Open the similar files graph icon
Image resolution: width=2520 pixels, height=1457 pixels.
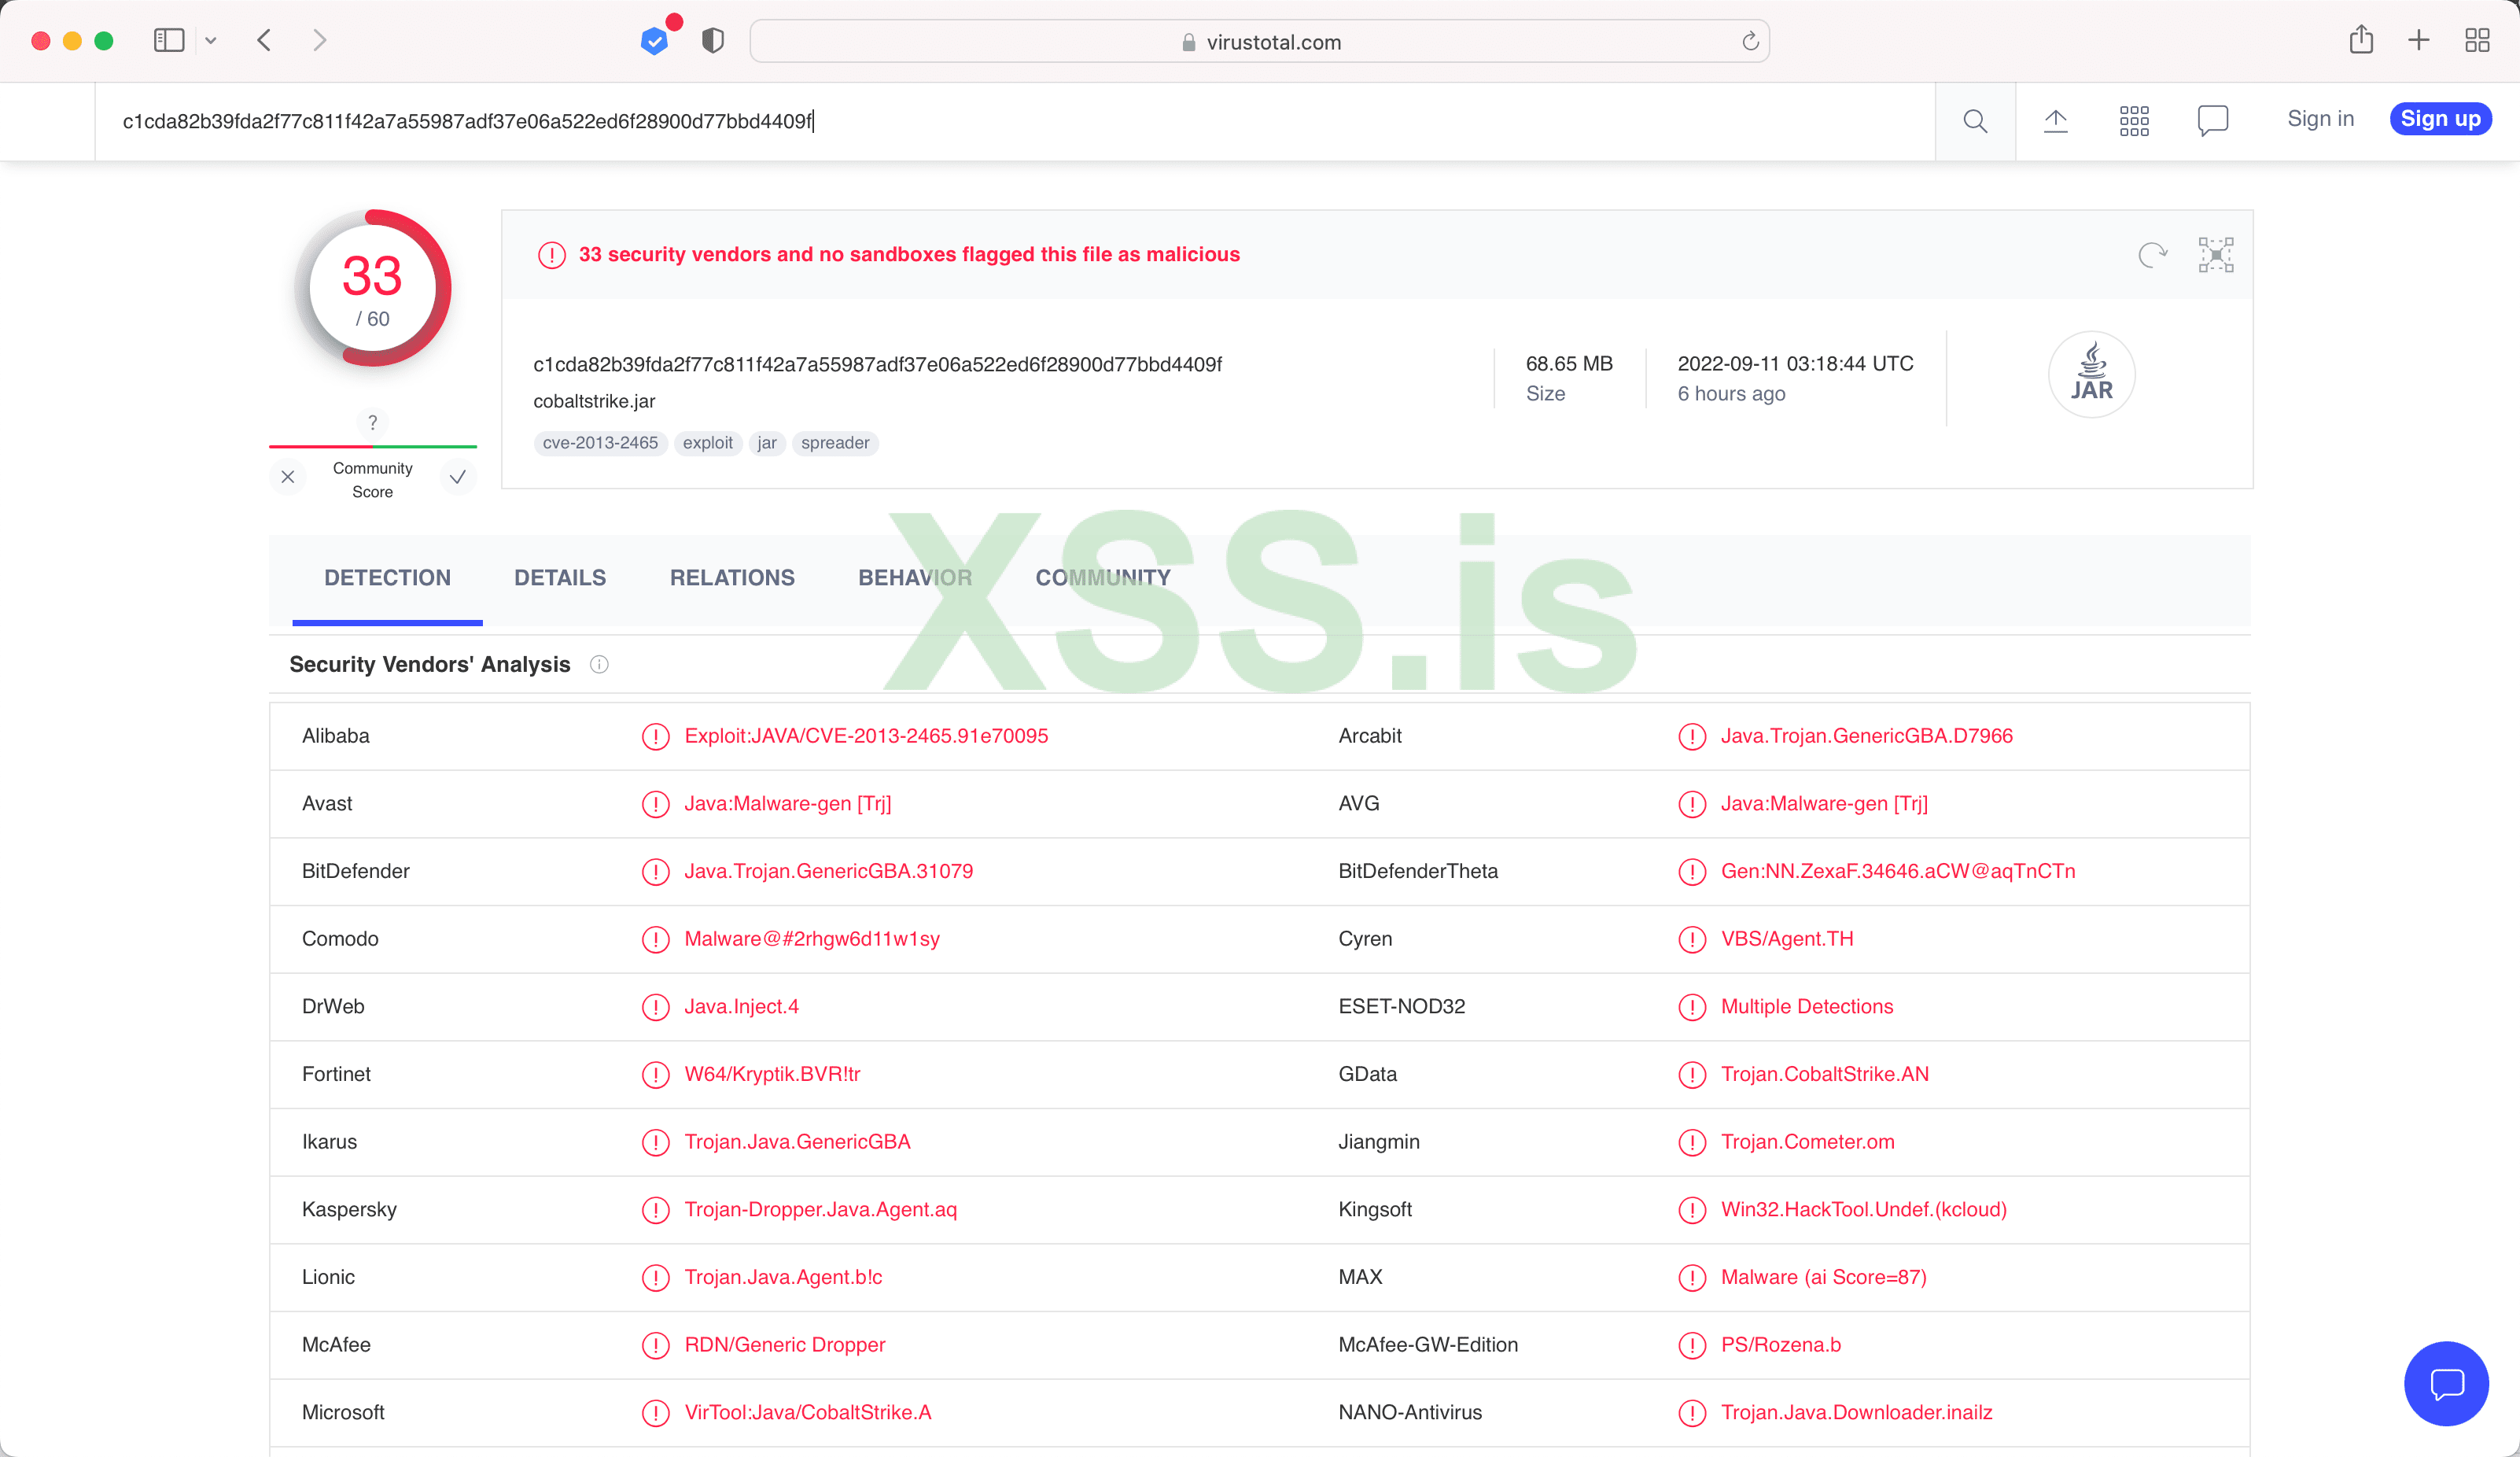click(2216, 255)
